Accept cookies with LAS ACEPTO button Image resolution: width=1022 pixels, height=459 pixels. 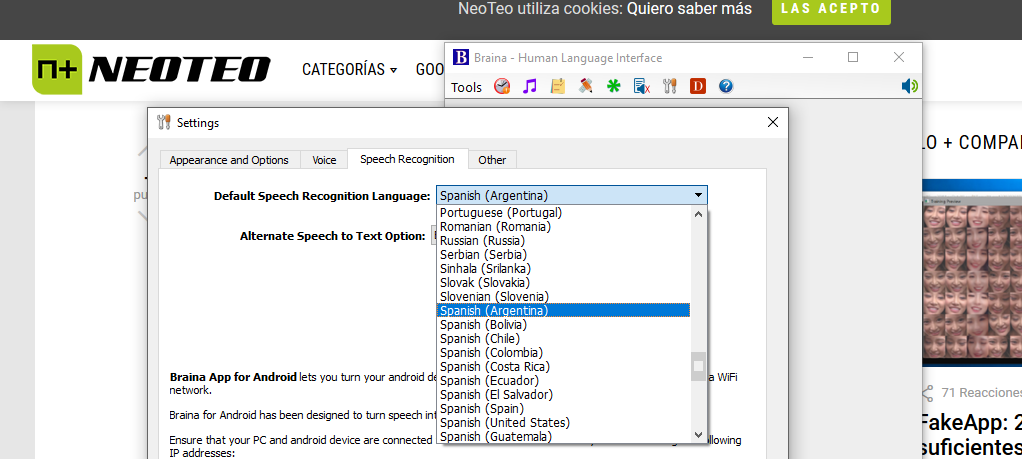(831, 9)
